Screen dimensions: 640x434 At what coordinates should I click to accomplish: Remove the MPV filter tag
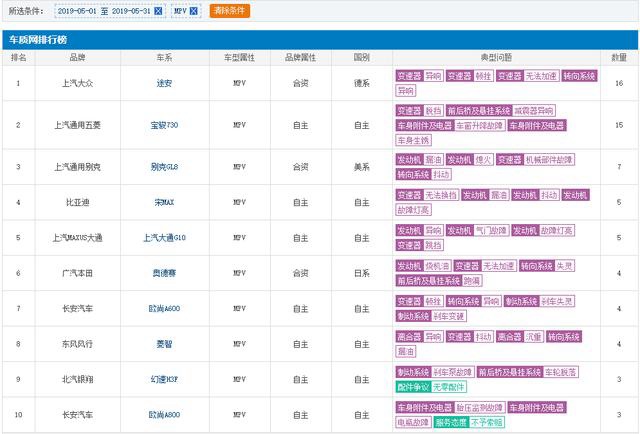194,11
